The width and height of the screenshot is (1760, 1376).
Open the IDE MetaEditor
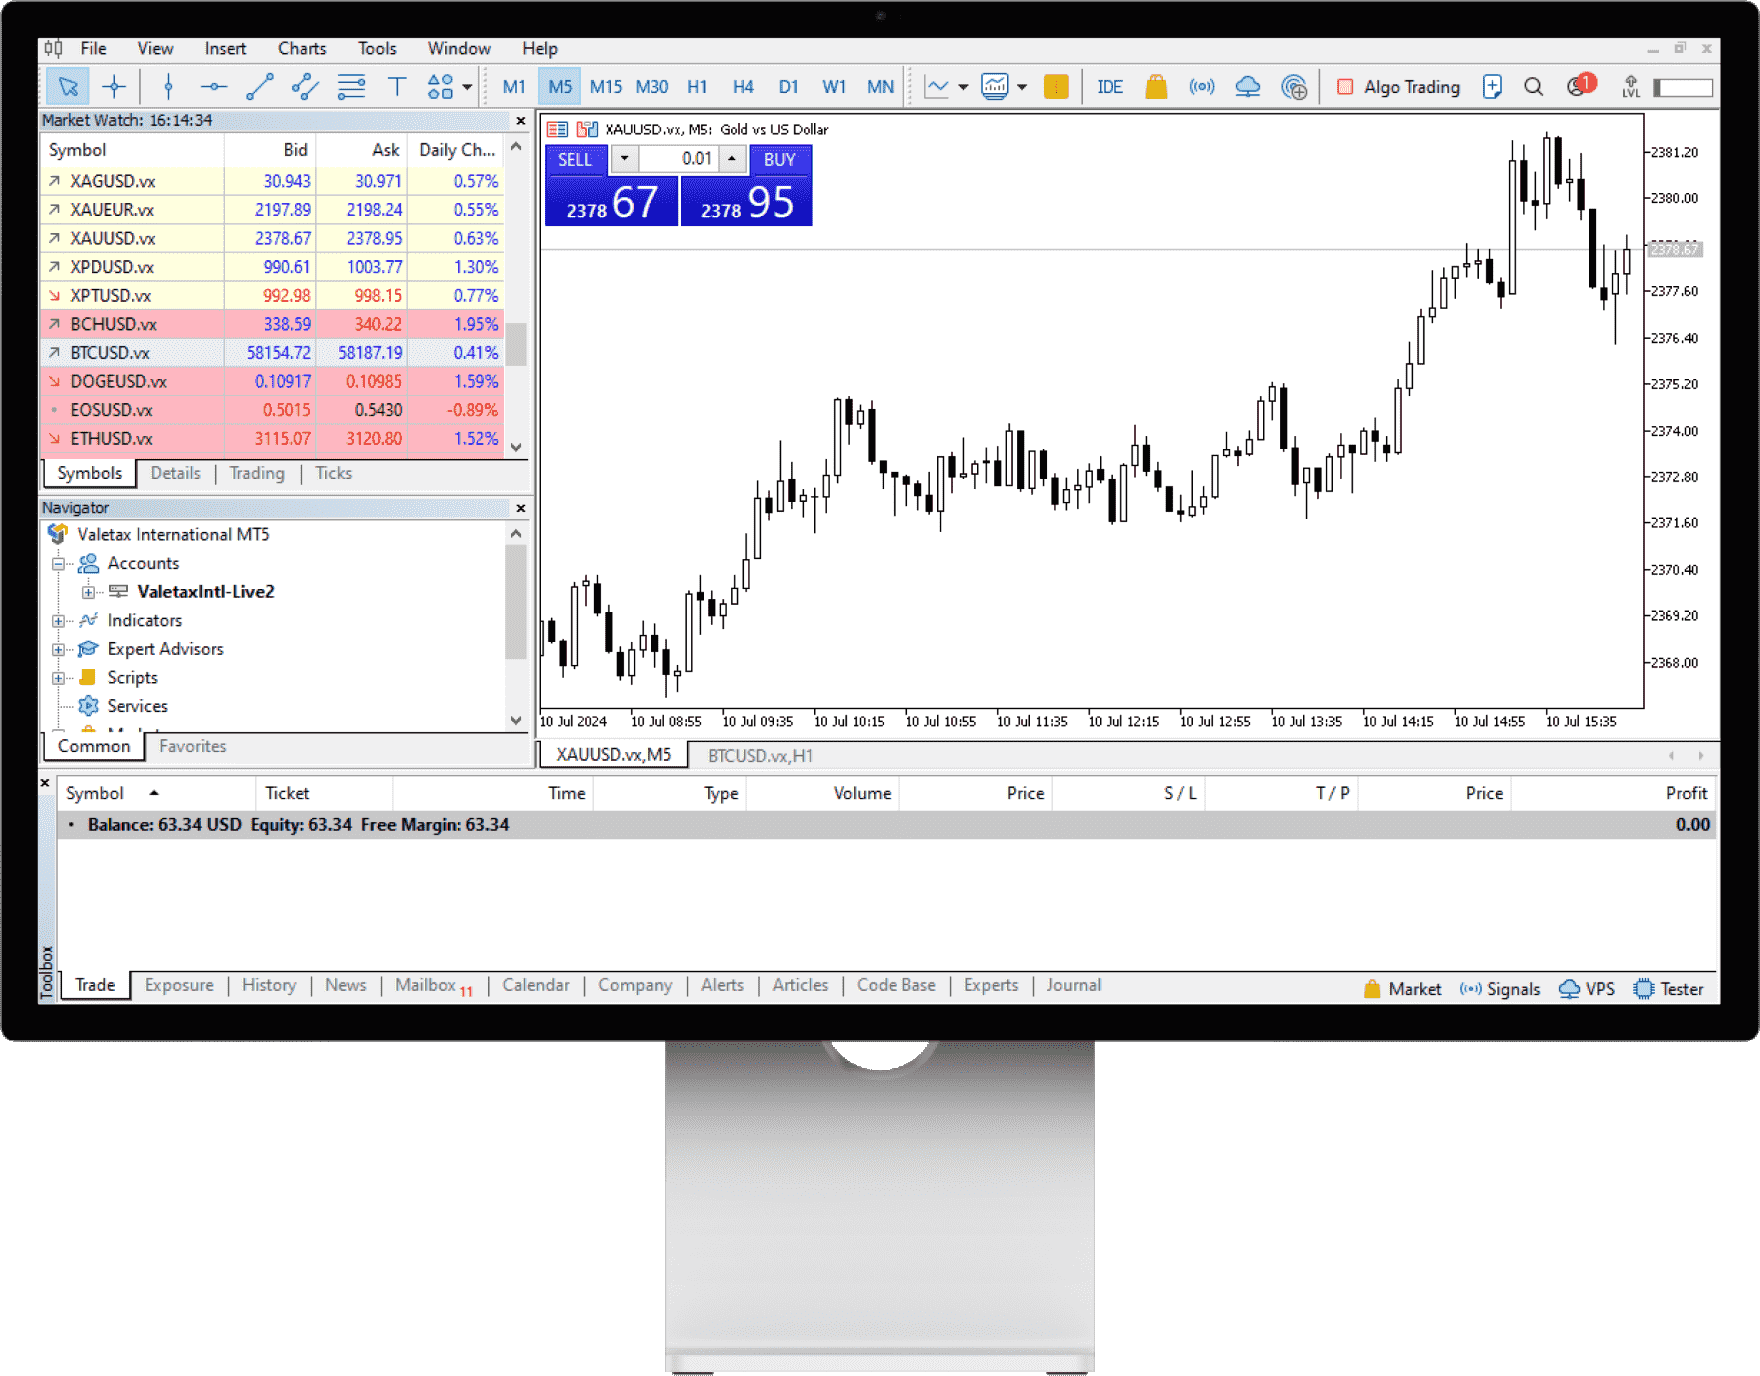point(1109,87)
